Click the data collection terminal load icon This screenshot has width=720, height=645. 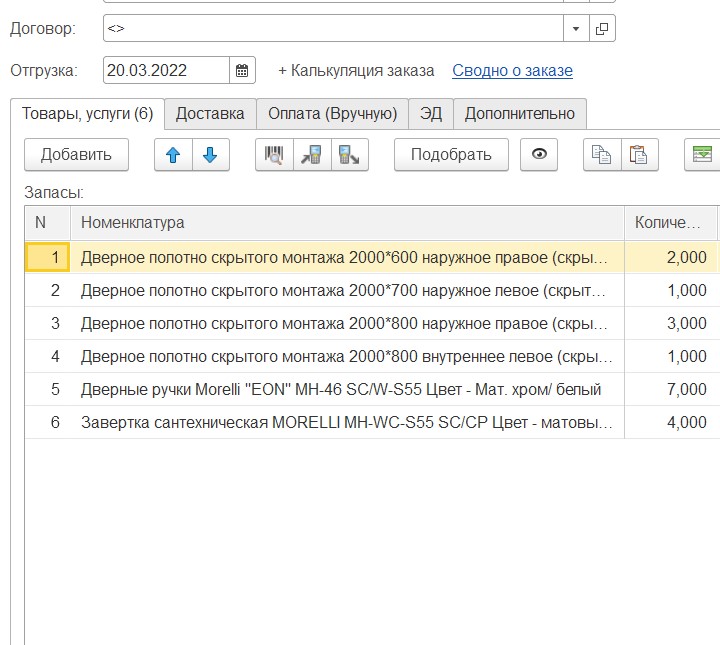tap(312, 155)
